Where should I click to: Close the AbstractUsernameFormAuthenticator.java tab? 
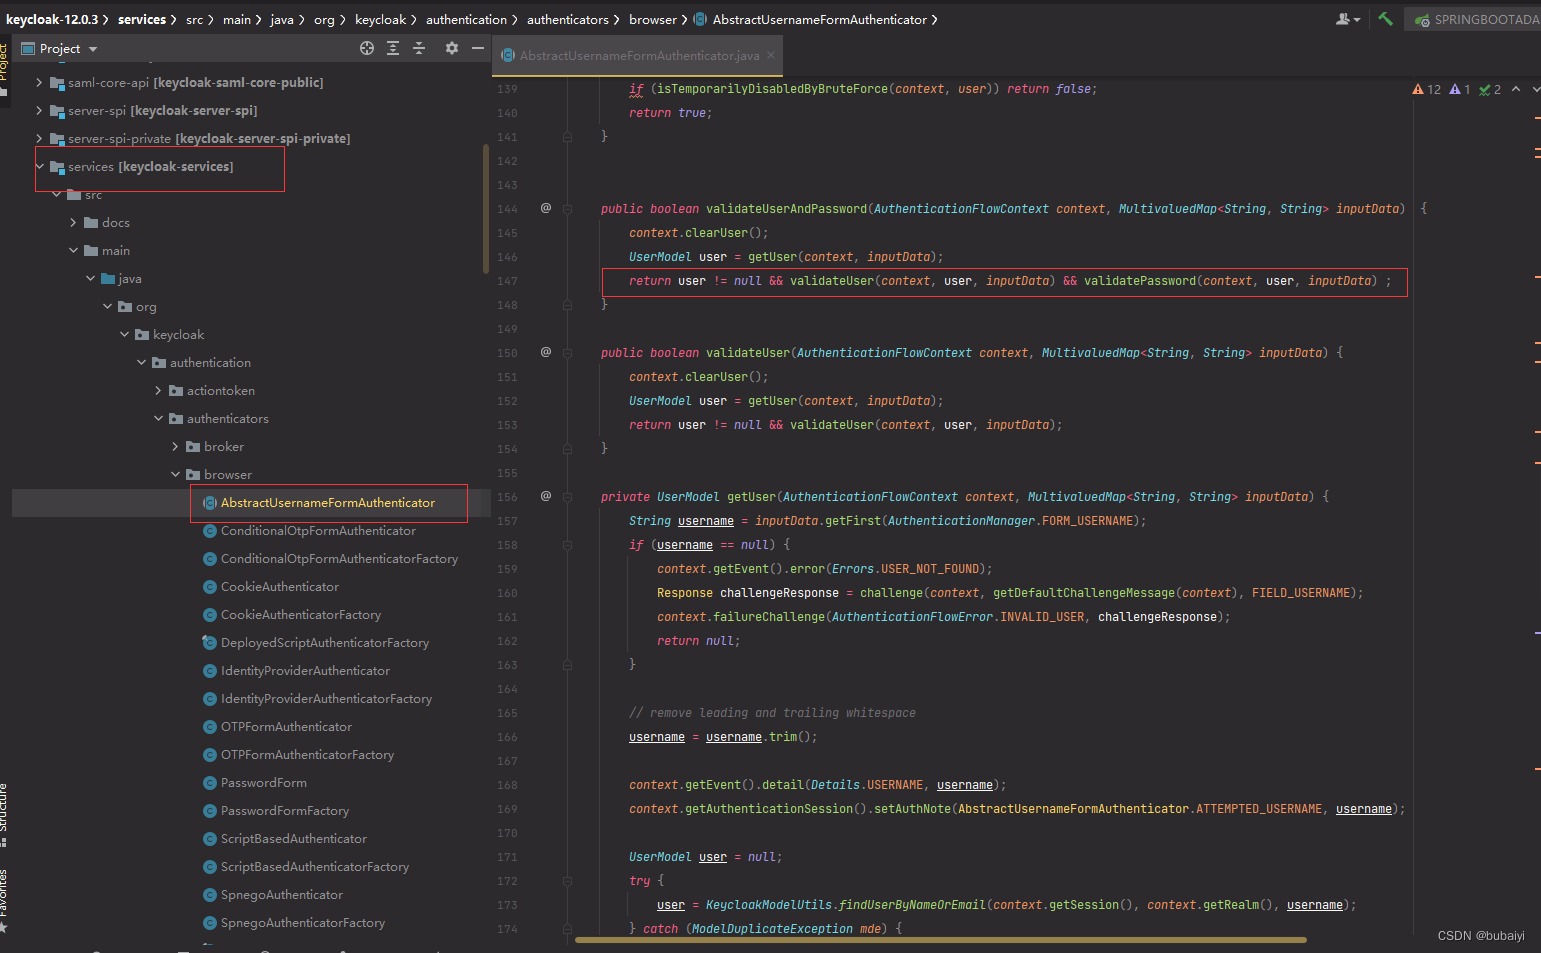771,56
